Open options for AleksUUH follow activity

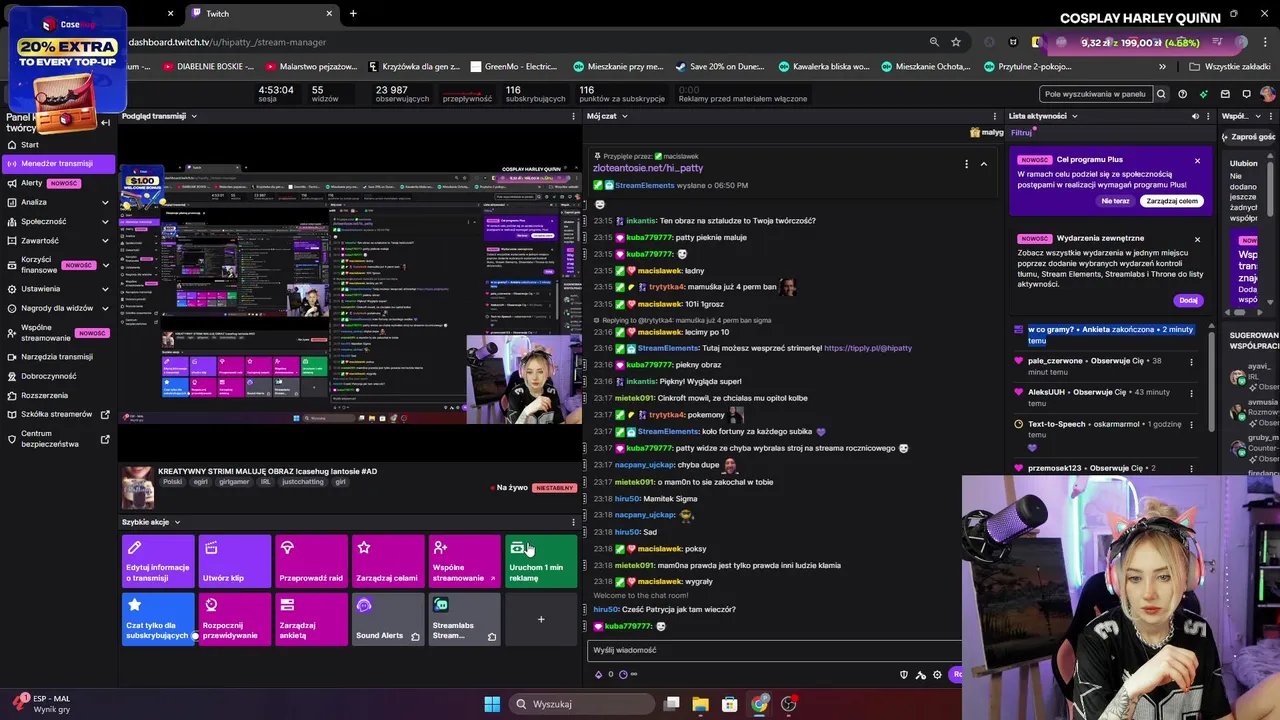(x=1191, y=394)
